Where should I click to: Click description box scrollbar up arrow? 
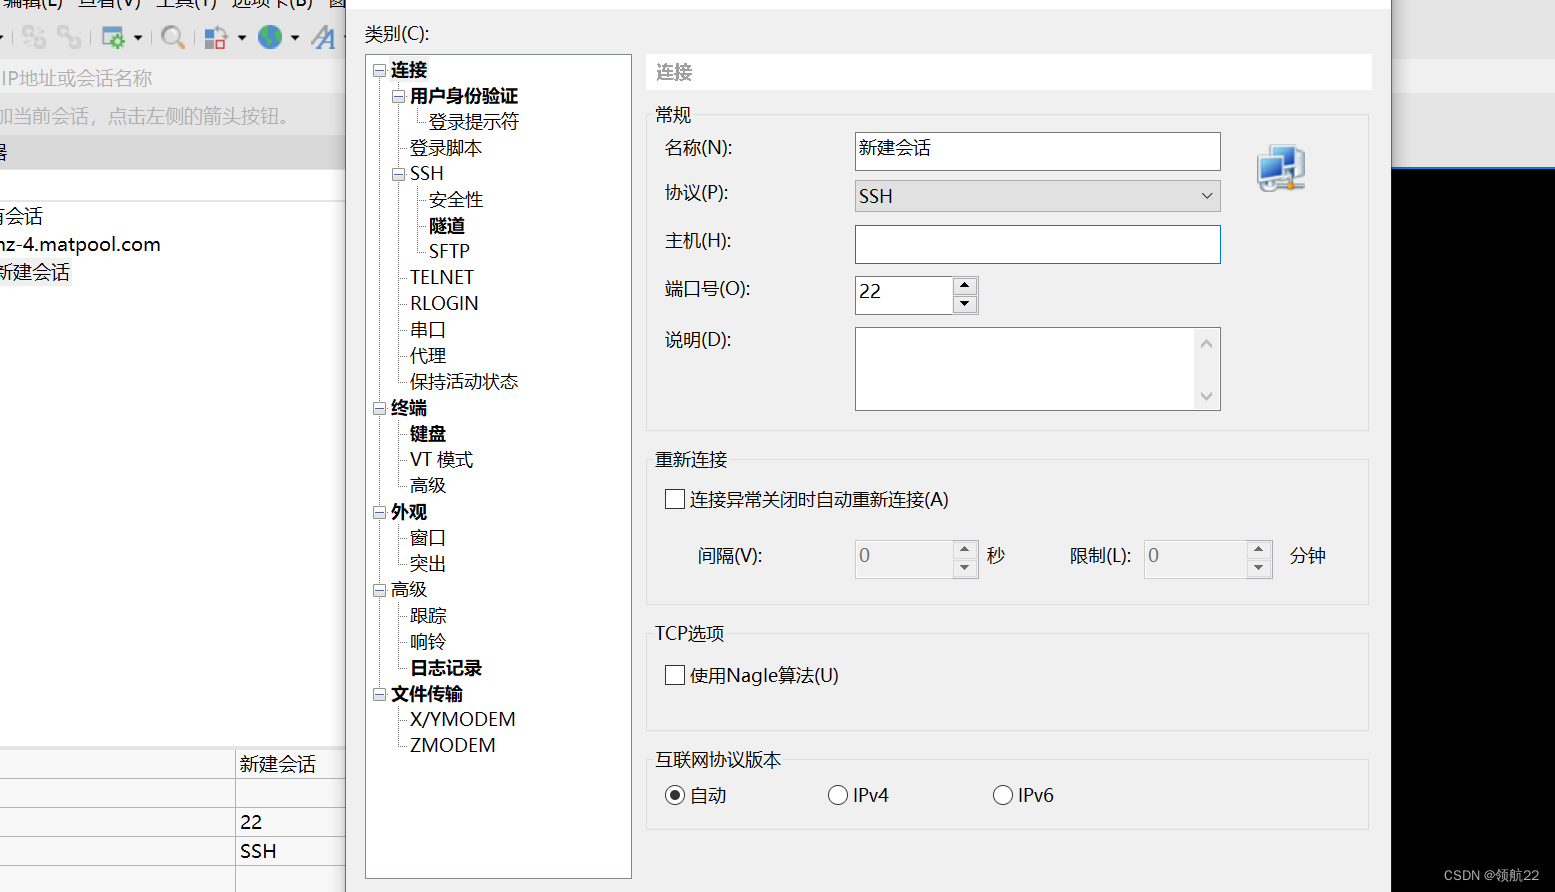(x=1207, y=344)
